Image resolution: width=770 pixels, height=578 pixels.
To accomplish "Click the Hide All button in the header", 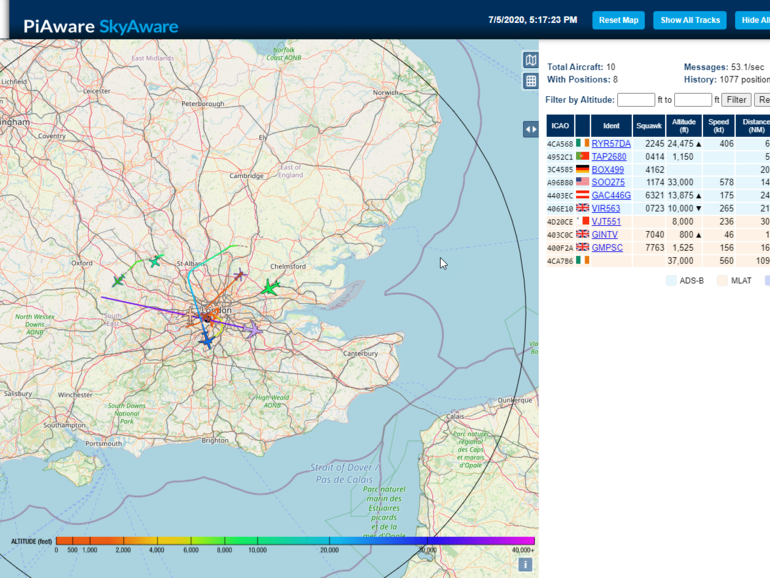I will click(753, 20).
